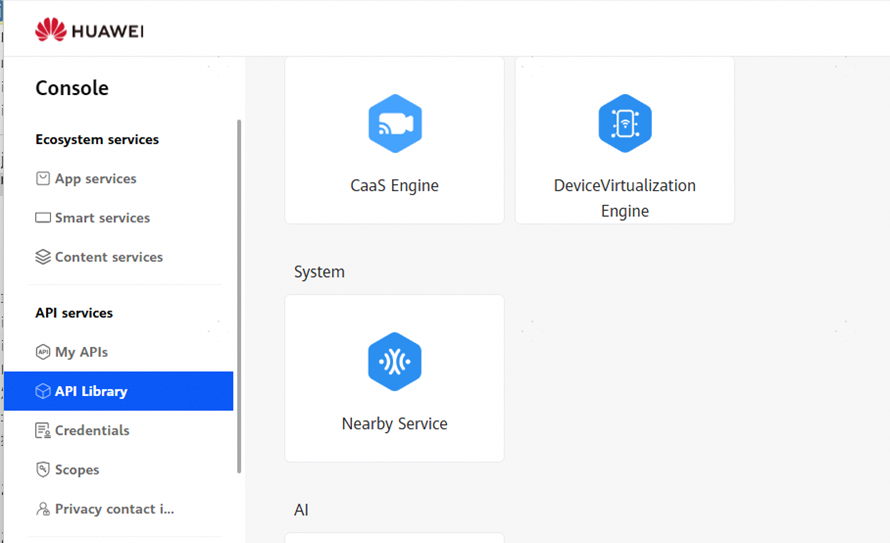Click the API Library cube icon
Screen dimensions: 890x543
pyautogui.click(x=43, y=391)
